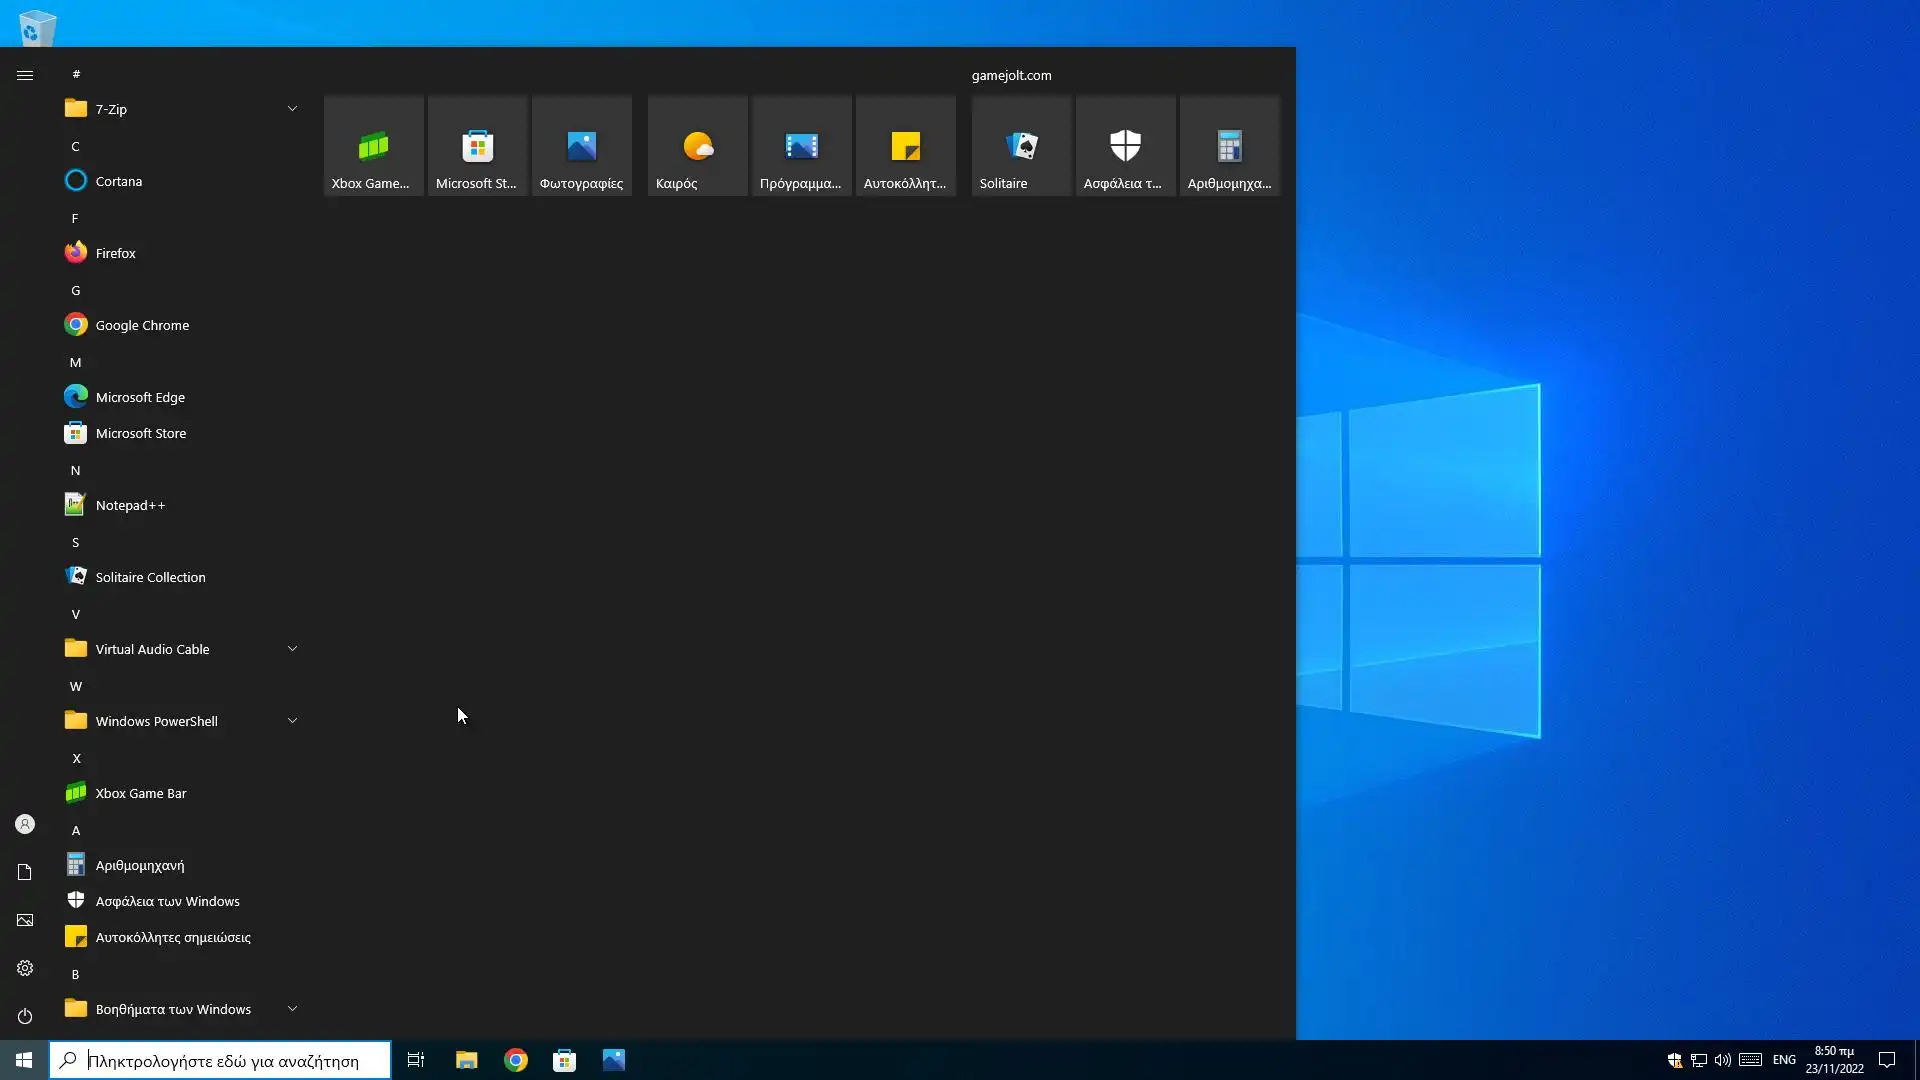This screenshot has height=1080, width=1920.
Task: Open the Windows Security shield tile
Action: [x=1125, y=146]
